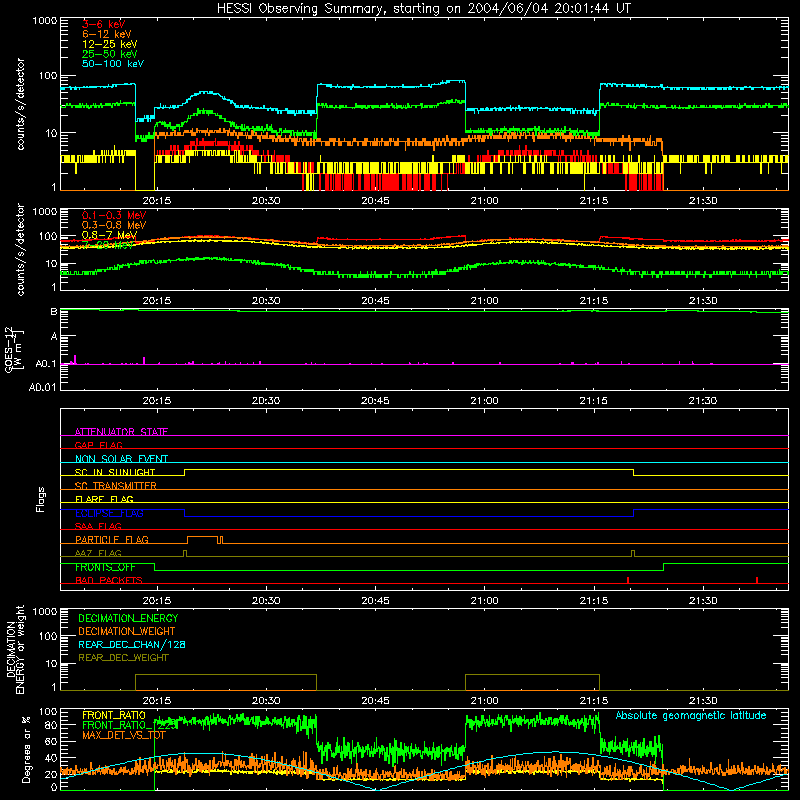Select the BAD_PACKETS flag label

coord(109,580)
